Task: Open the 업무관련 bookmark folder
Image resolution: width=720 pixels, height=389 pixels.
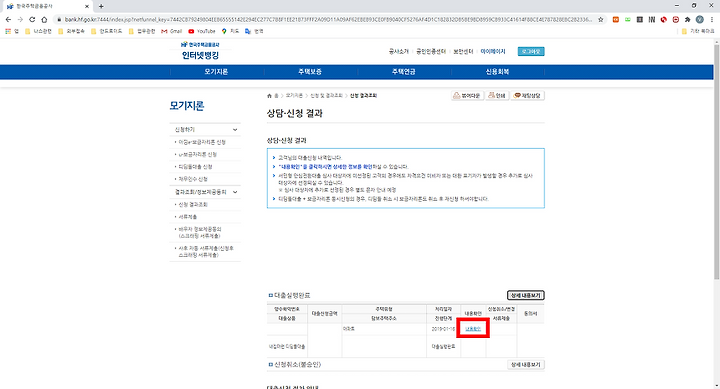Action: [142, 31]
